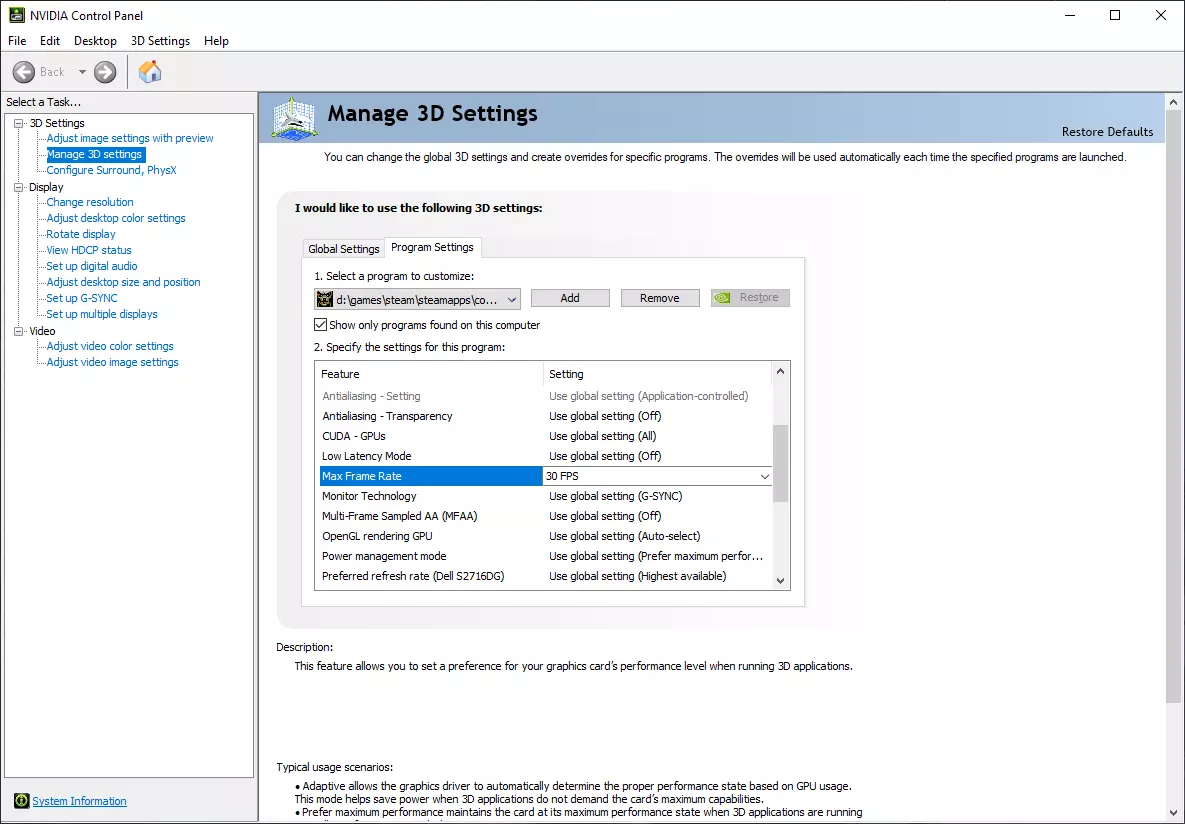
Task: Switch to the Global Settings tab
Action: coord(343,249)
